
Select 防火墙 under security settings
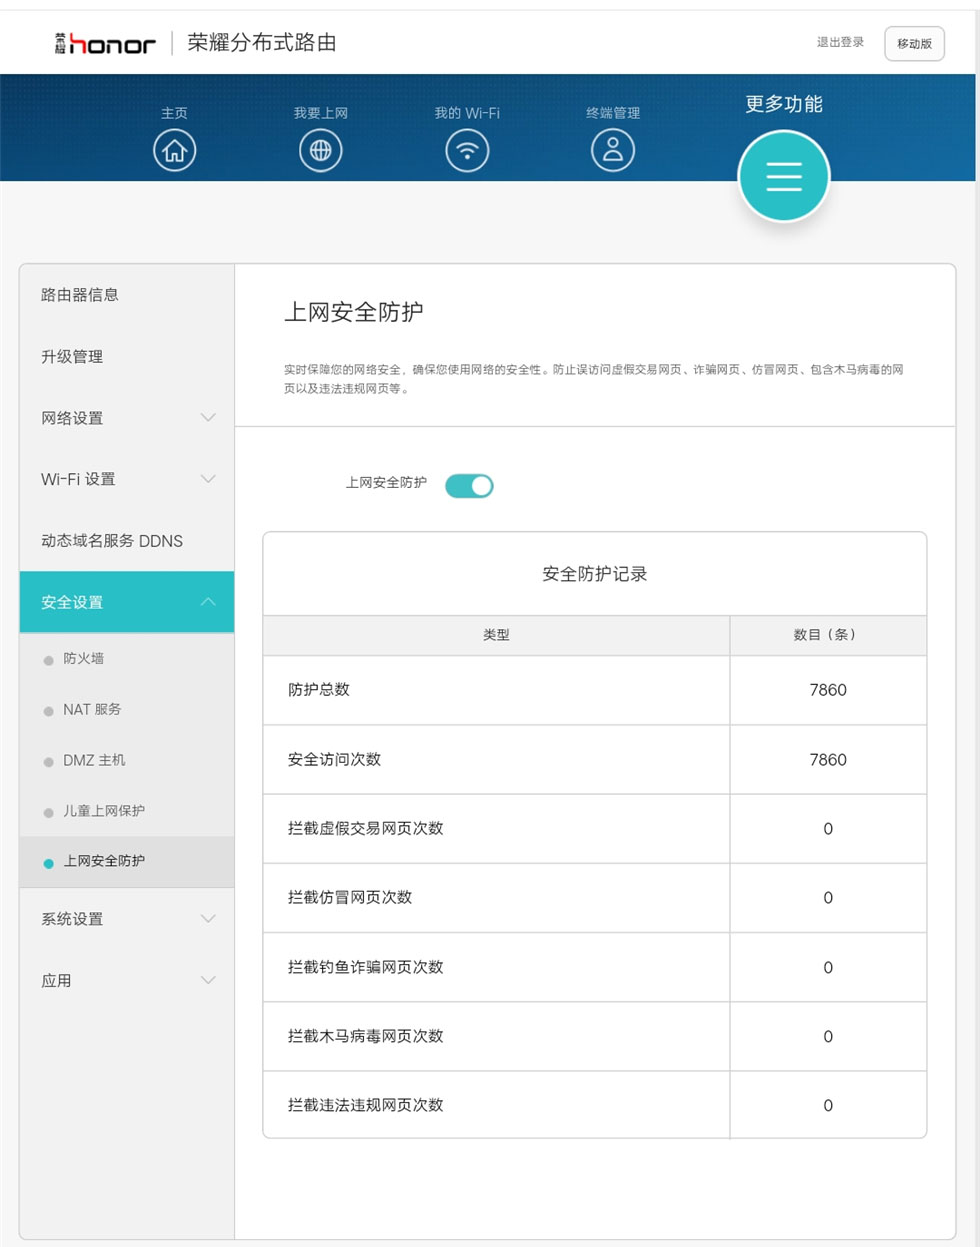[84, 659]
